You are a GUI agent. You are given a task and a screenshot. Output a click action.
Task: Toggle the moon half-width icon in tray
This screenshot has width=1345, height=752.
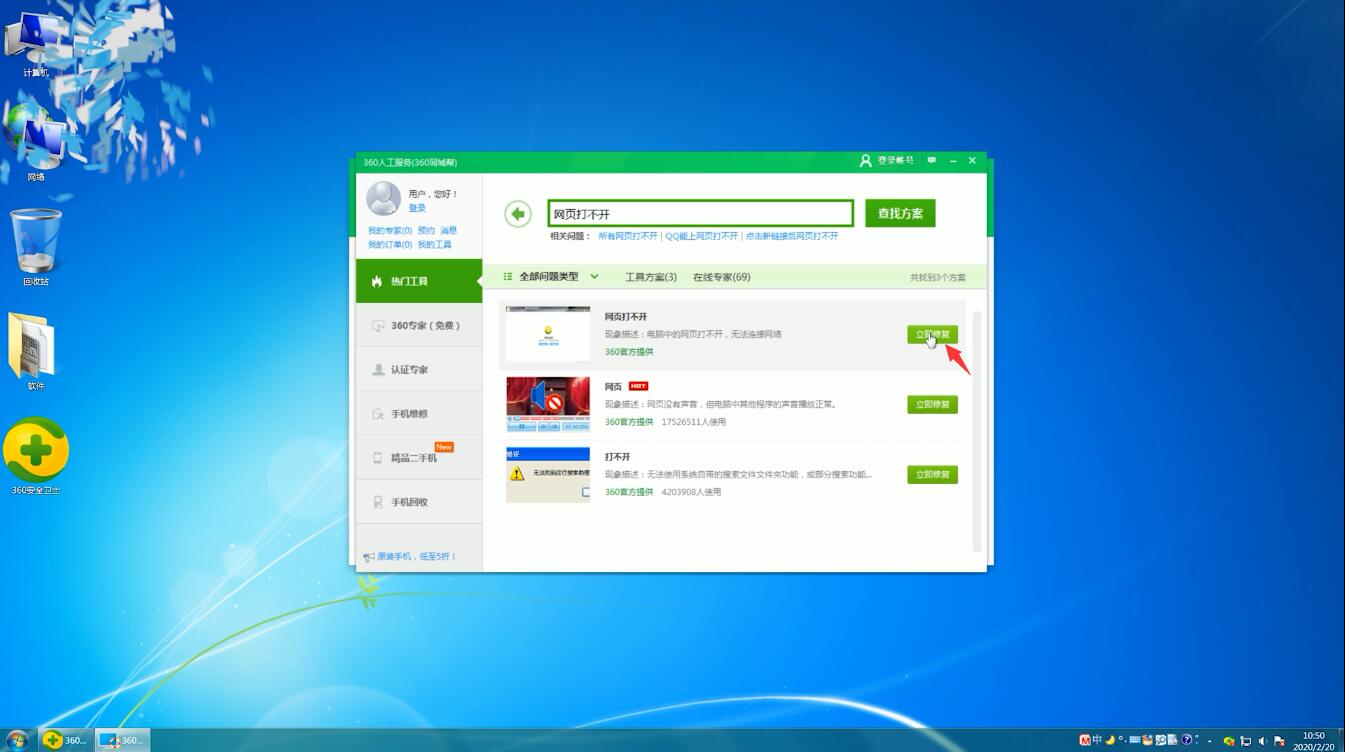point(1110,741)
